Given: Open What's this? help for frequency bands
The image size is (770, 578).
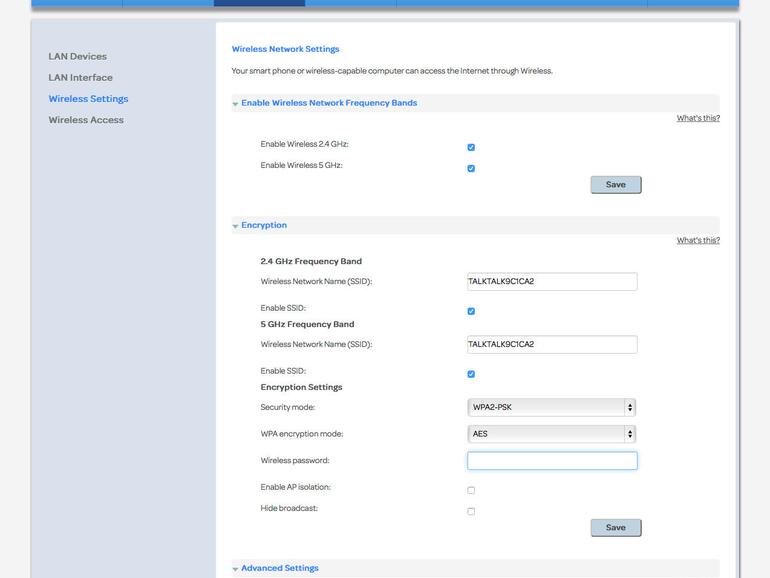Looking at the screenshot, I should tap(698, 118).
